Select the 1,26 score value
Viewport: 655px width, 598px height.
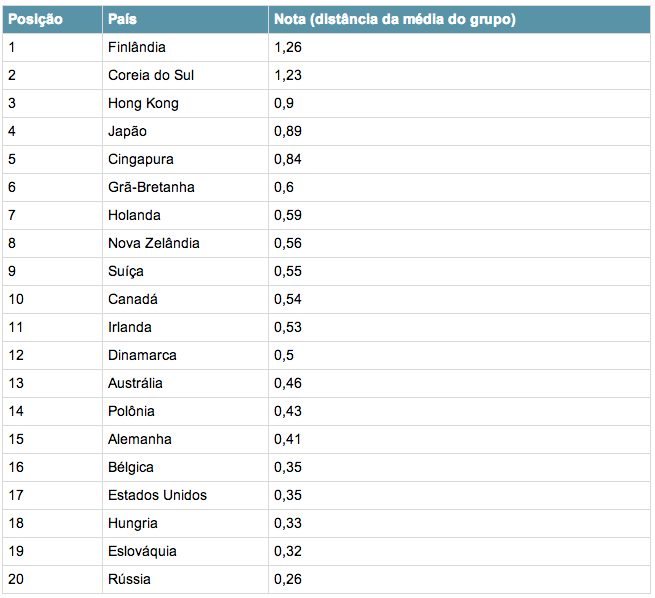click(x=288, y=47)
